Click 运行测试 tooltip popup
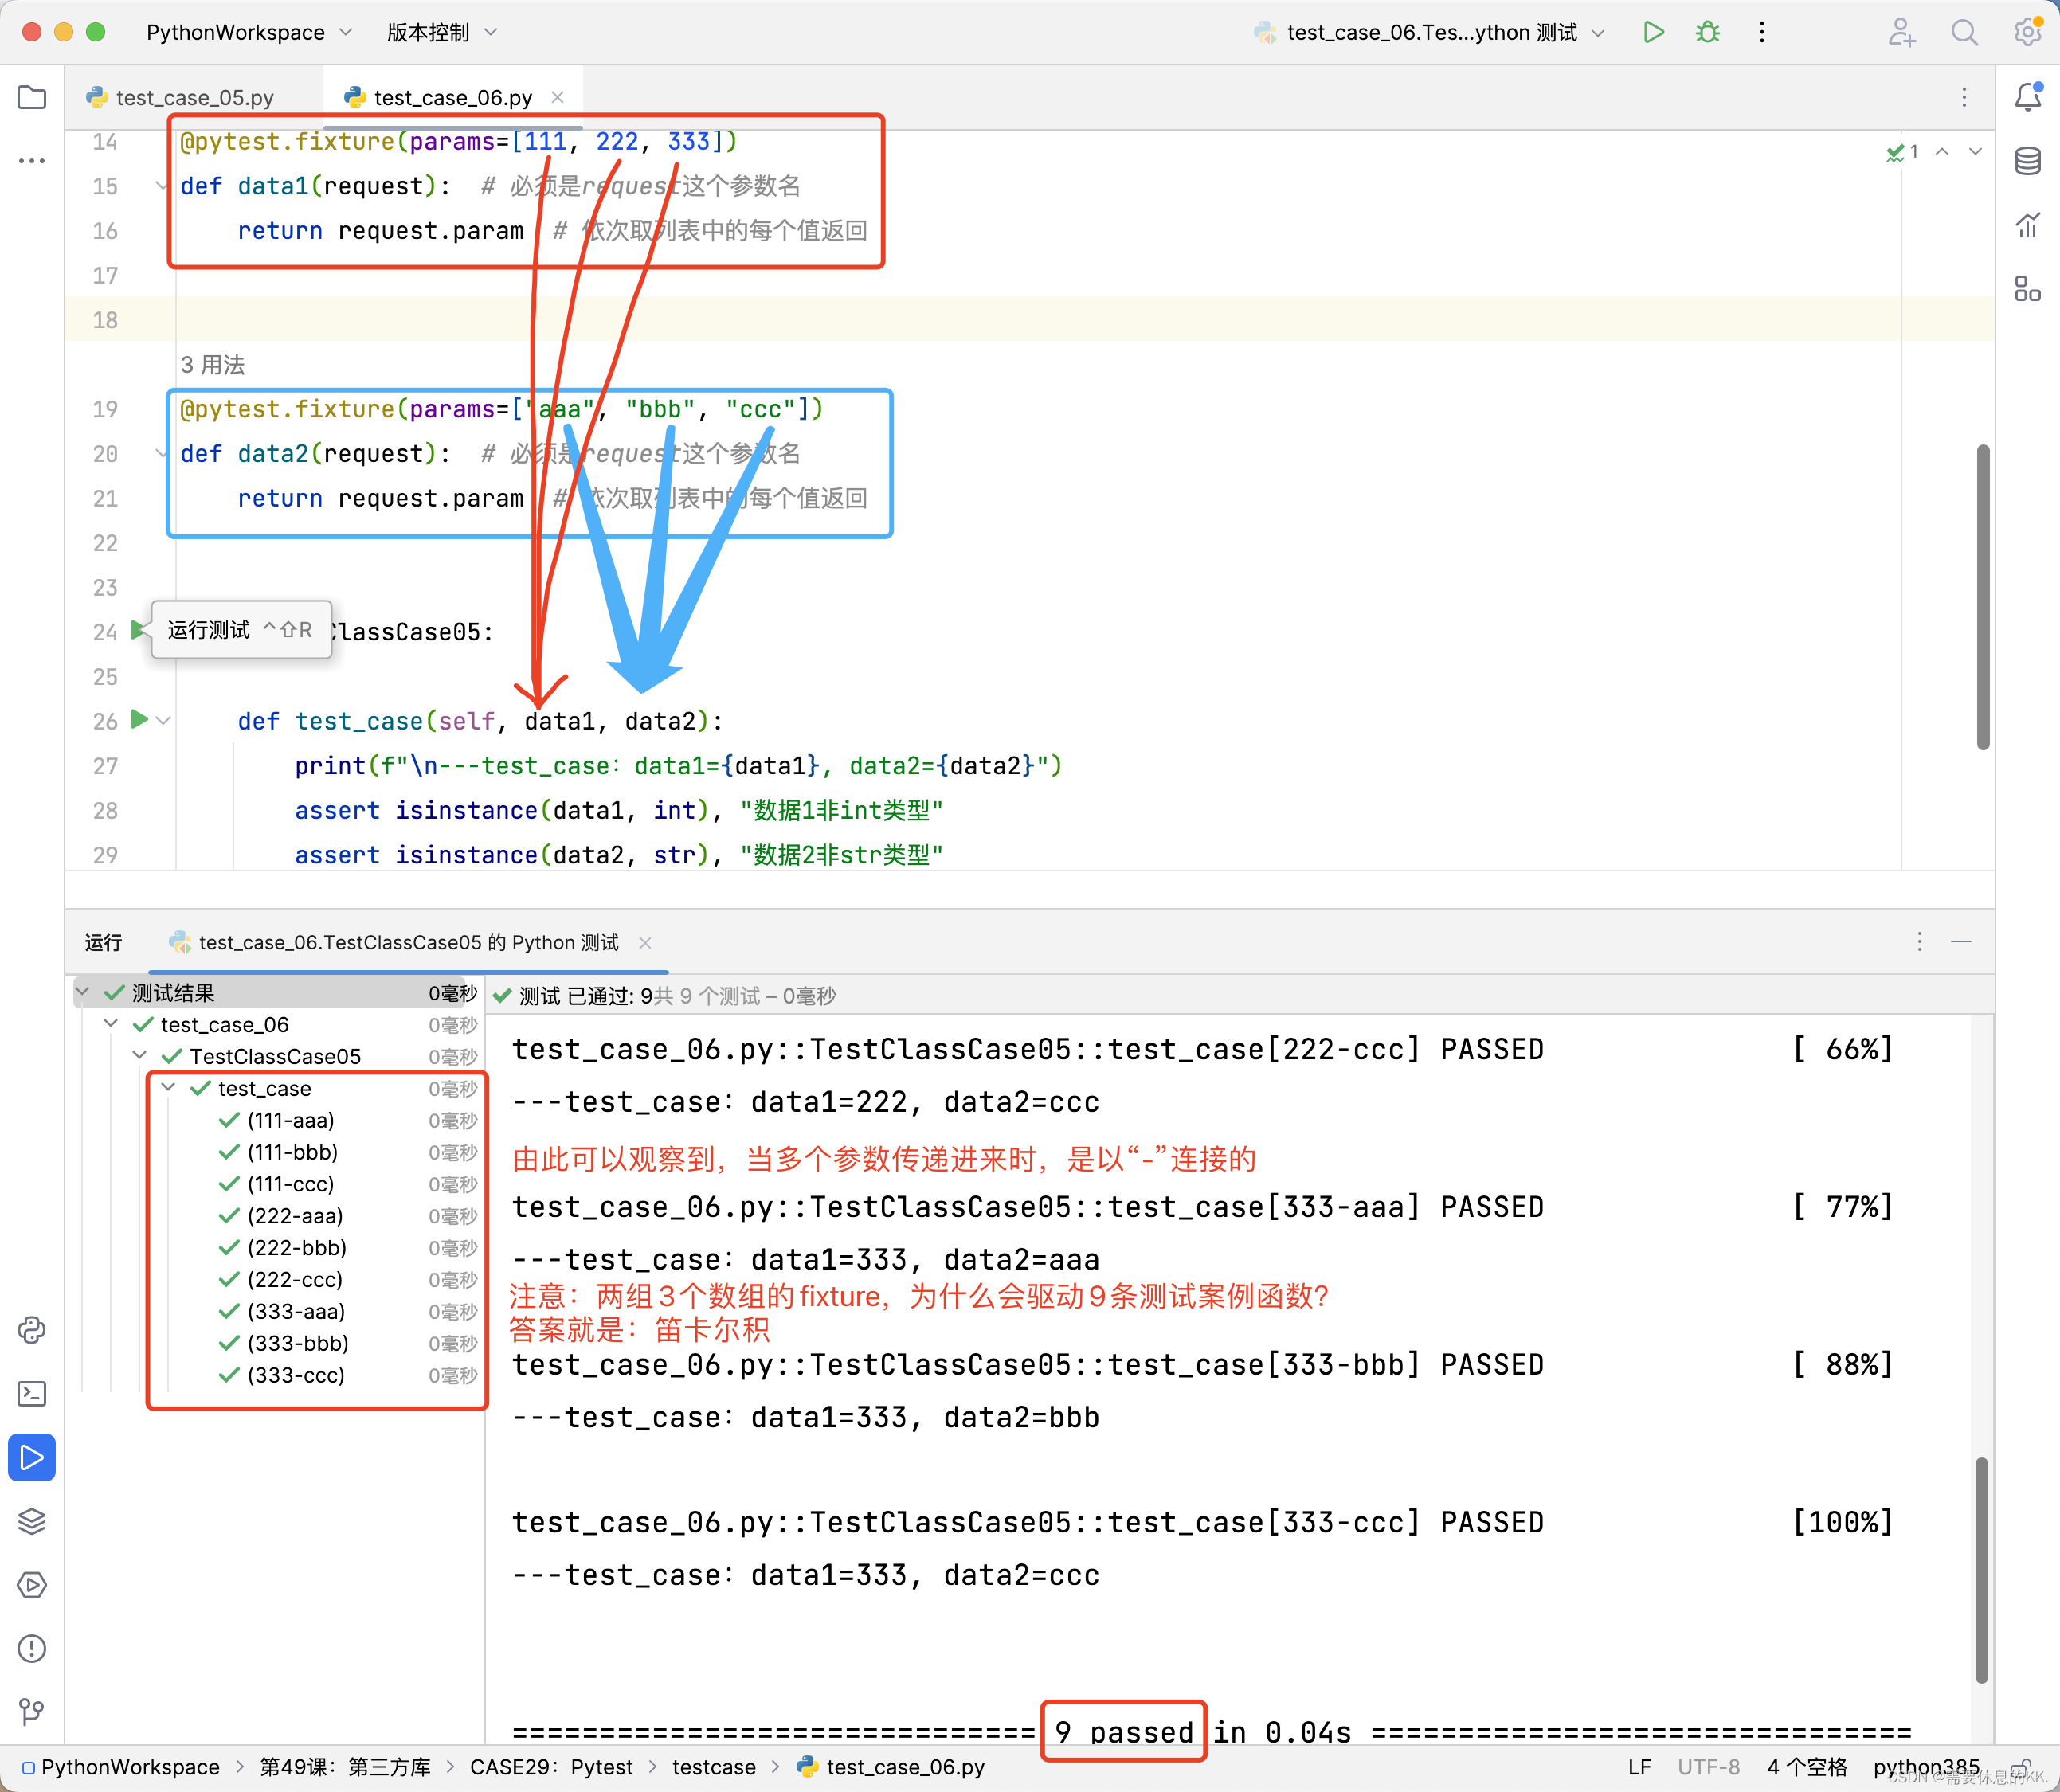The image size is (2060, 1792). 241,630
